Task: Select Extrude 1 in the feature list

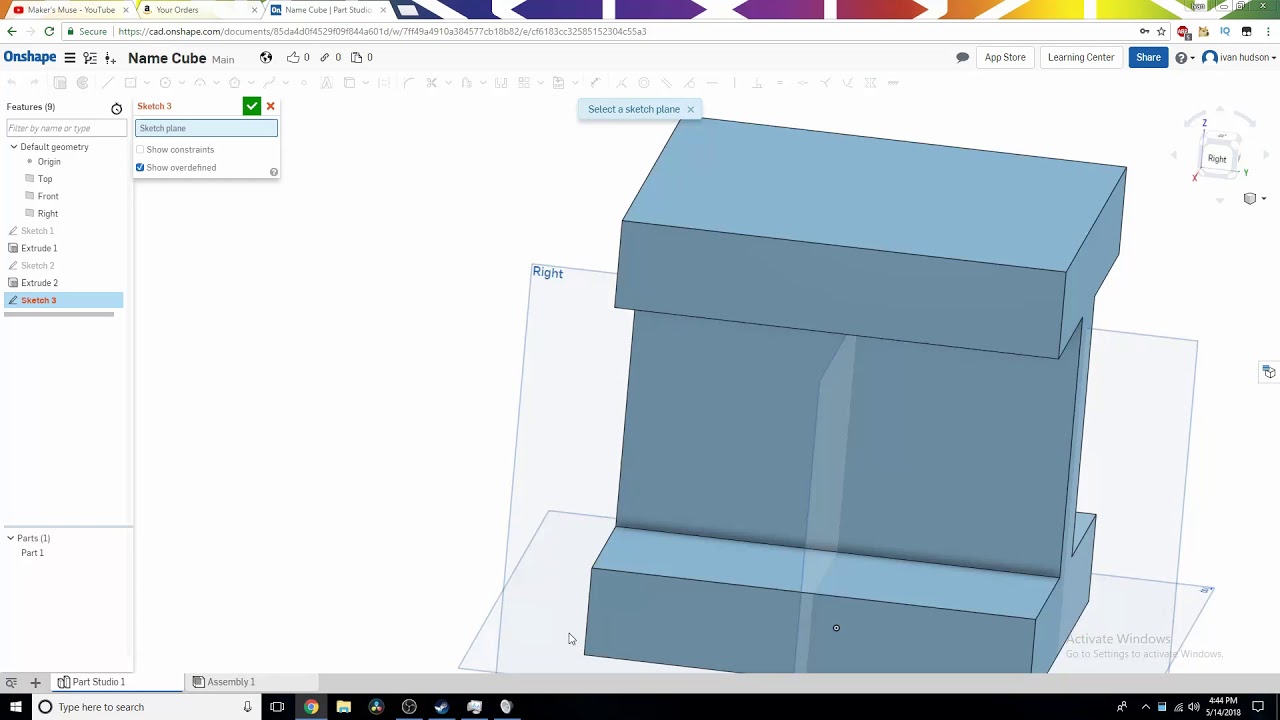Action: click(x=39, y=248)
